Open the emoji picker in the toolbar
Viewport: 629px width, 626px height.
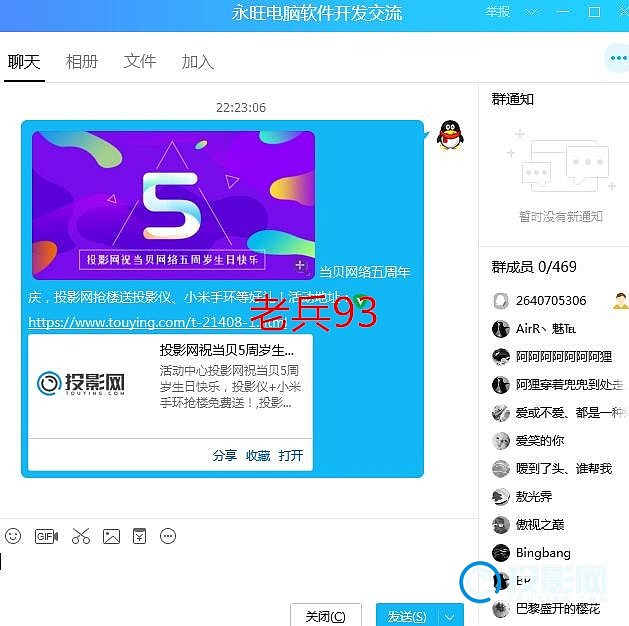[x=13, y=537]
